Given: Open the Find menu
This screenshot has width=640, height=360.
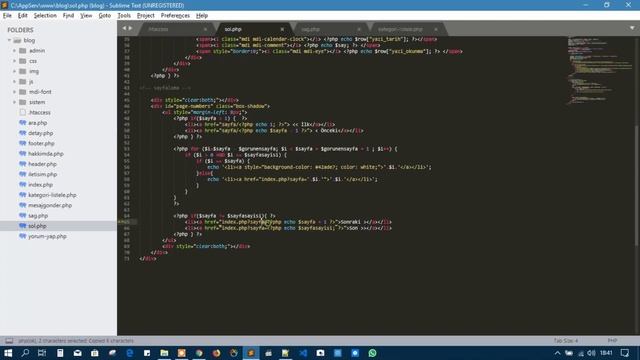Looking at the screenshot, I should 68,16.
